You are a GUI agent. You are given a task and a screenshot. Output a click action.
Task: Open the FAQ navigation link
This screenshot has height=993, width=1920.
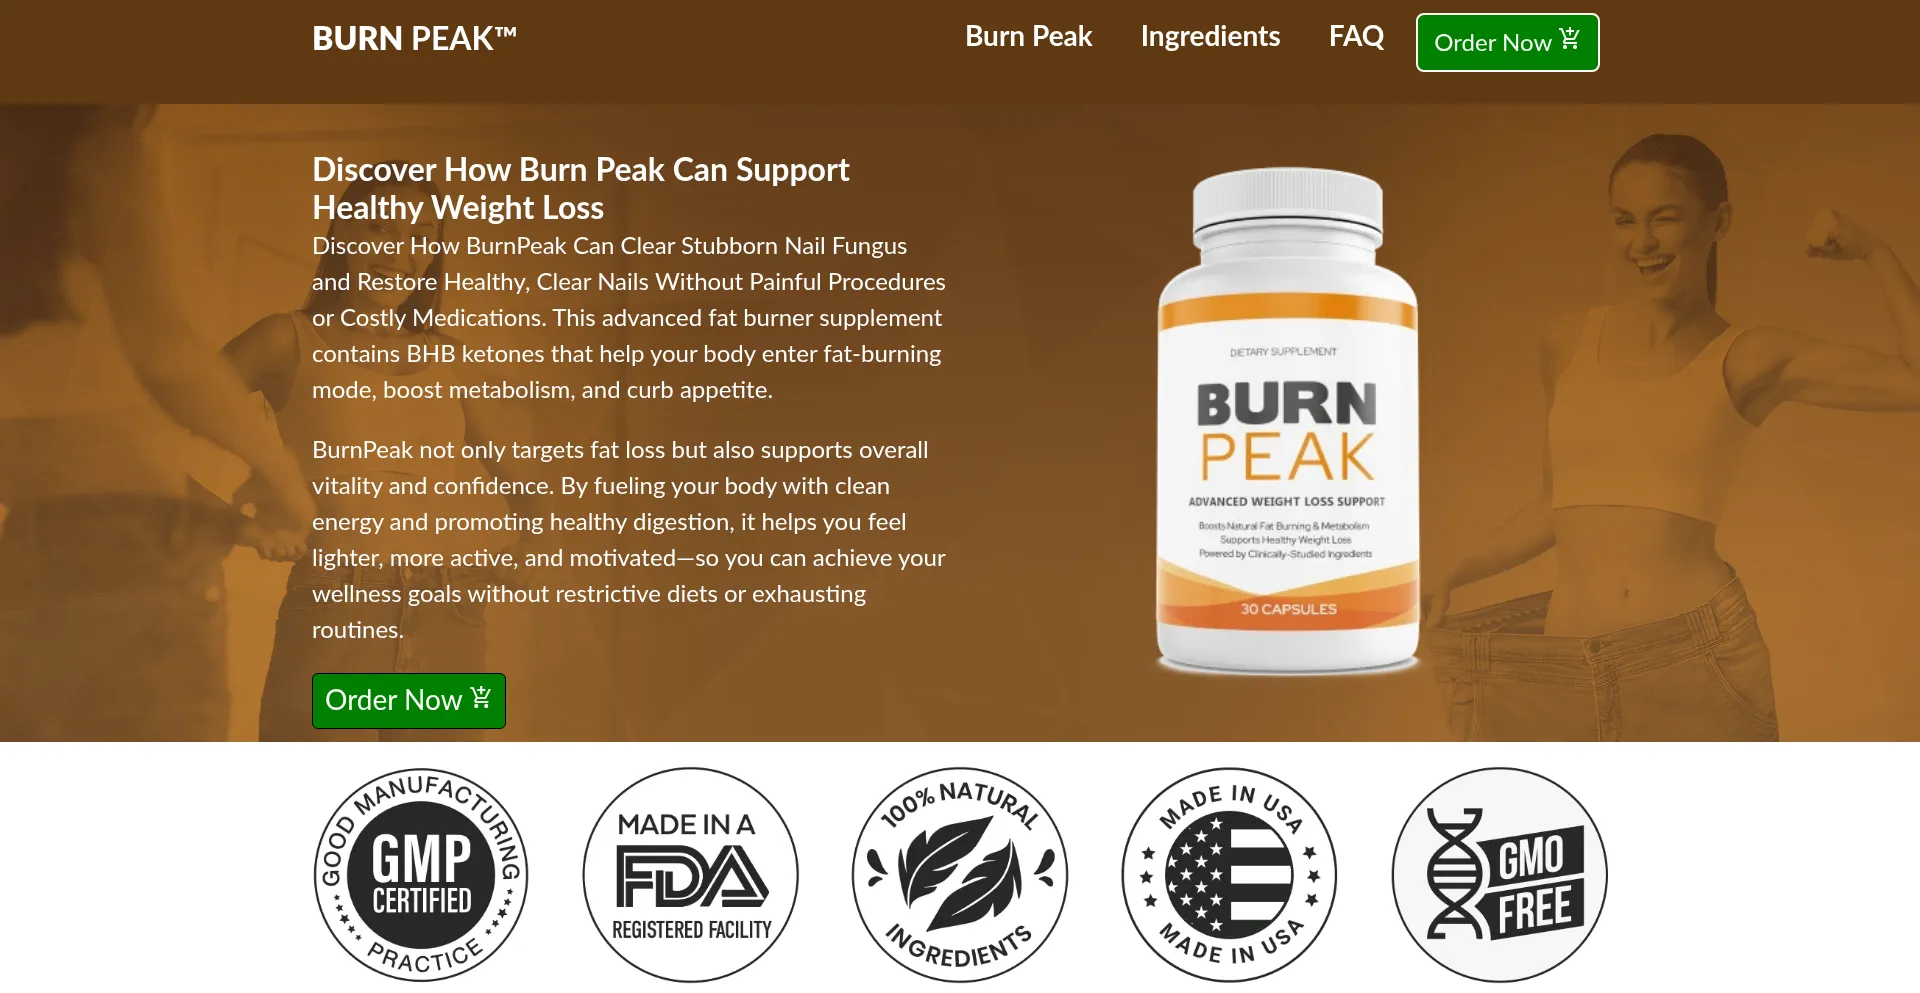[1356, 36]
